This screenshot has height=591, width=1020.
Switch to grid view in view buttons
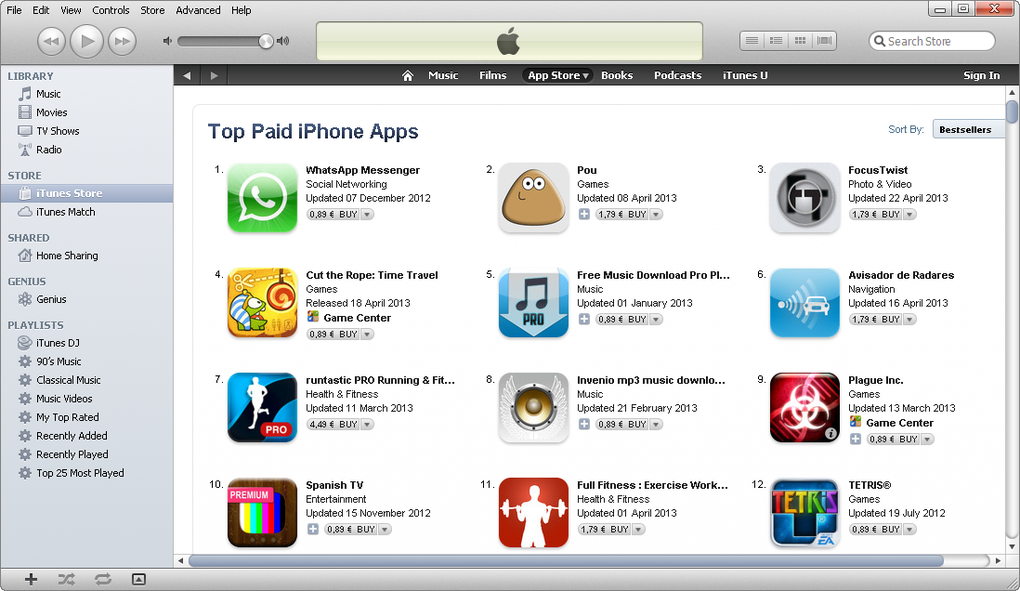(x=800, y=41)
